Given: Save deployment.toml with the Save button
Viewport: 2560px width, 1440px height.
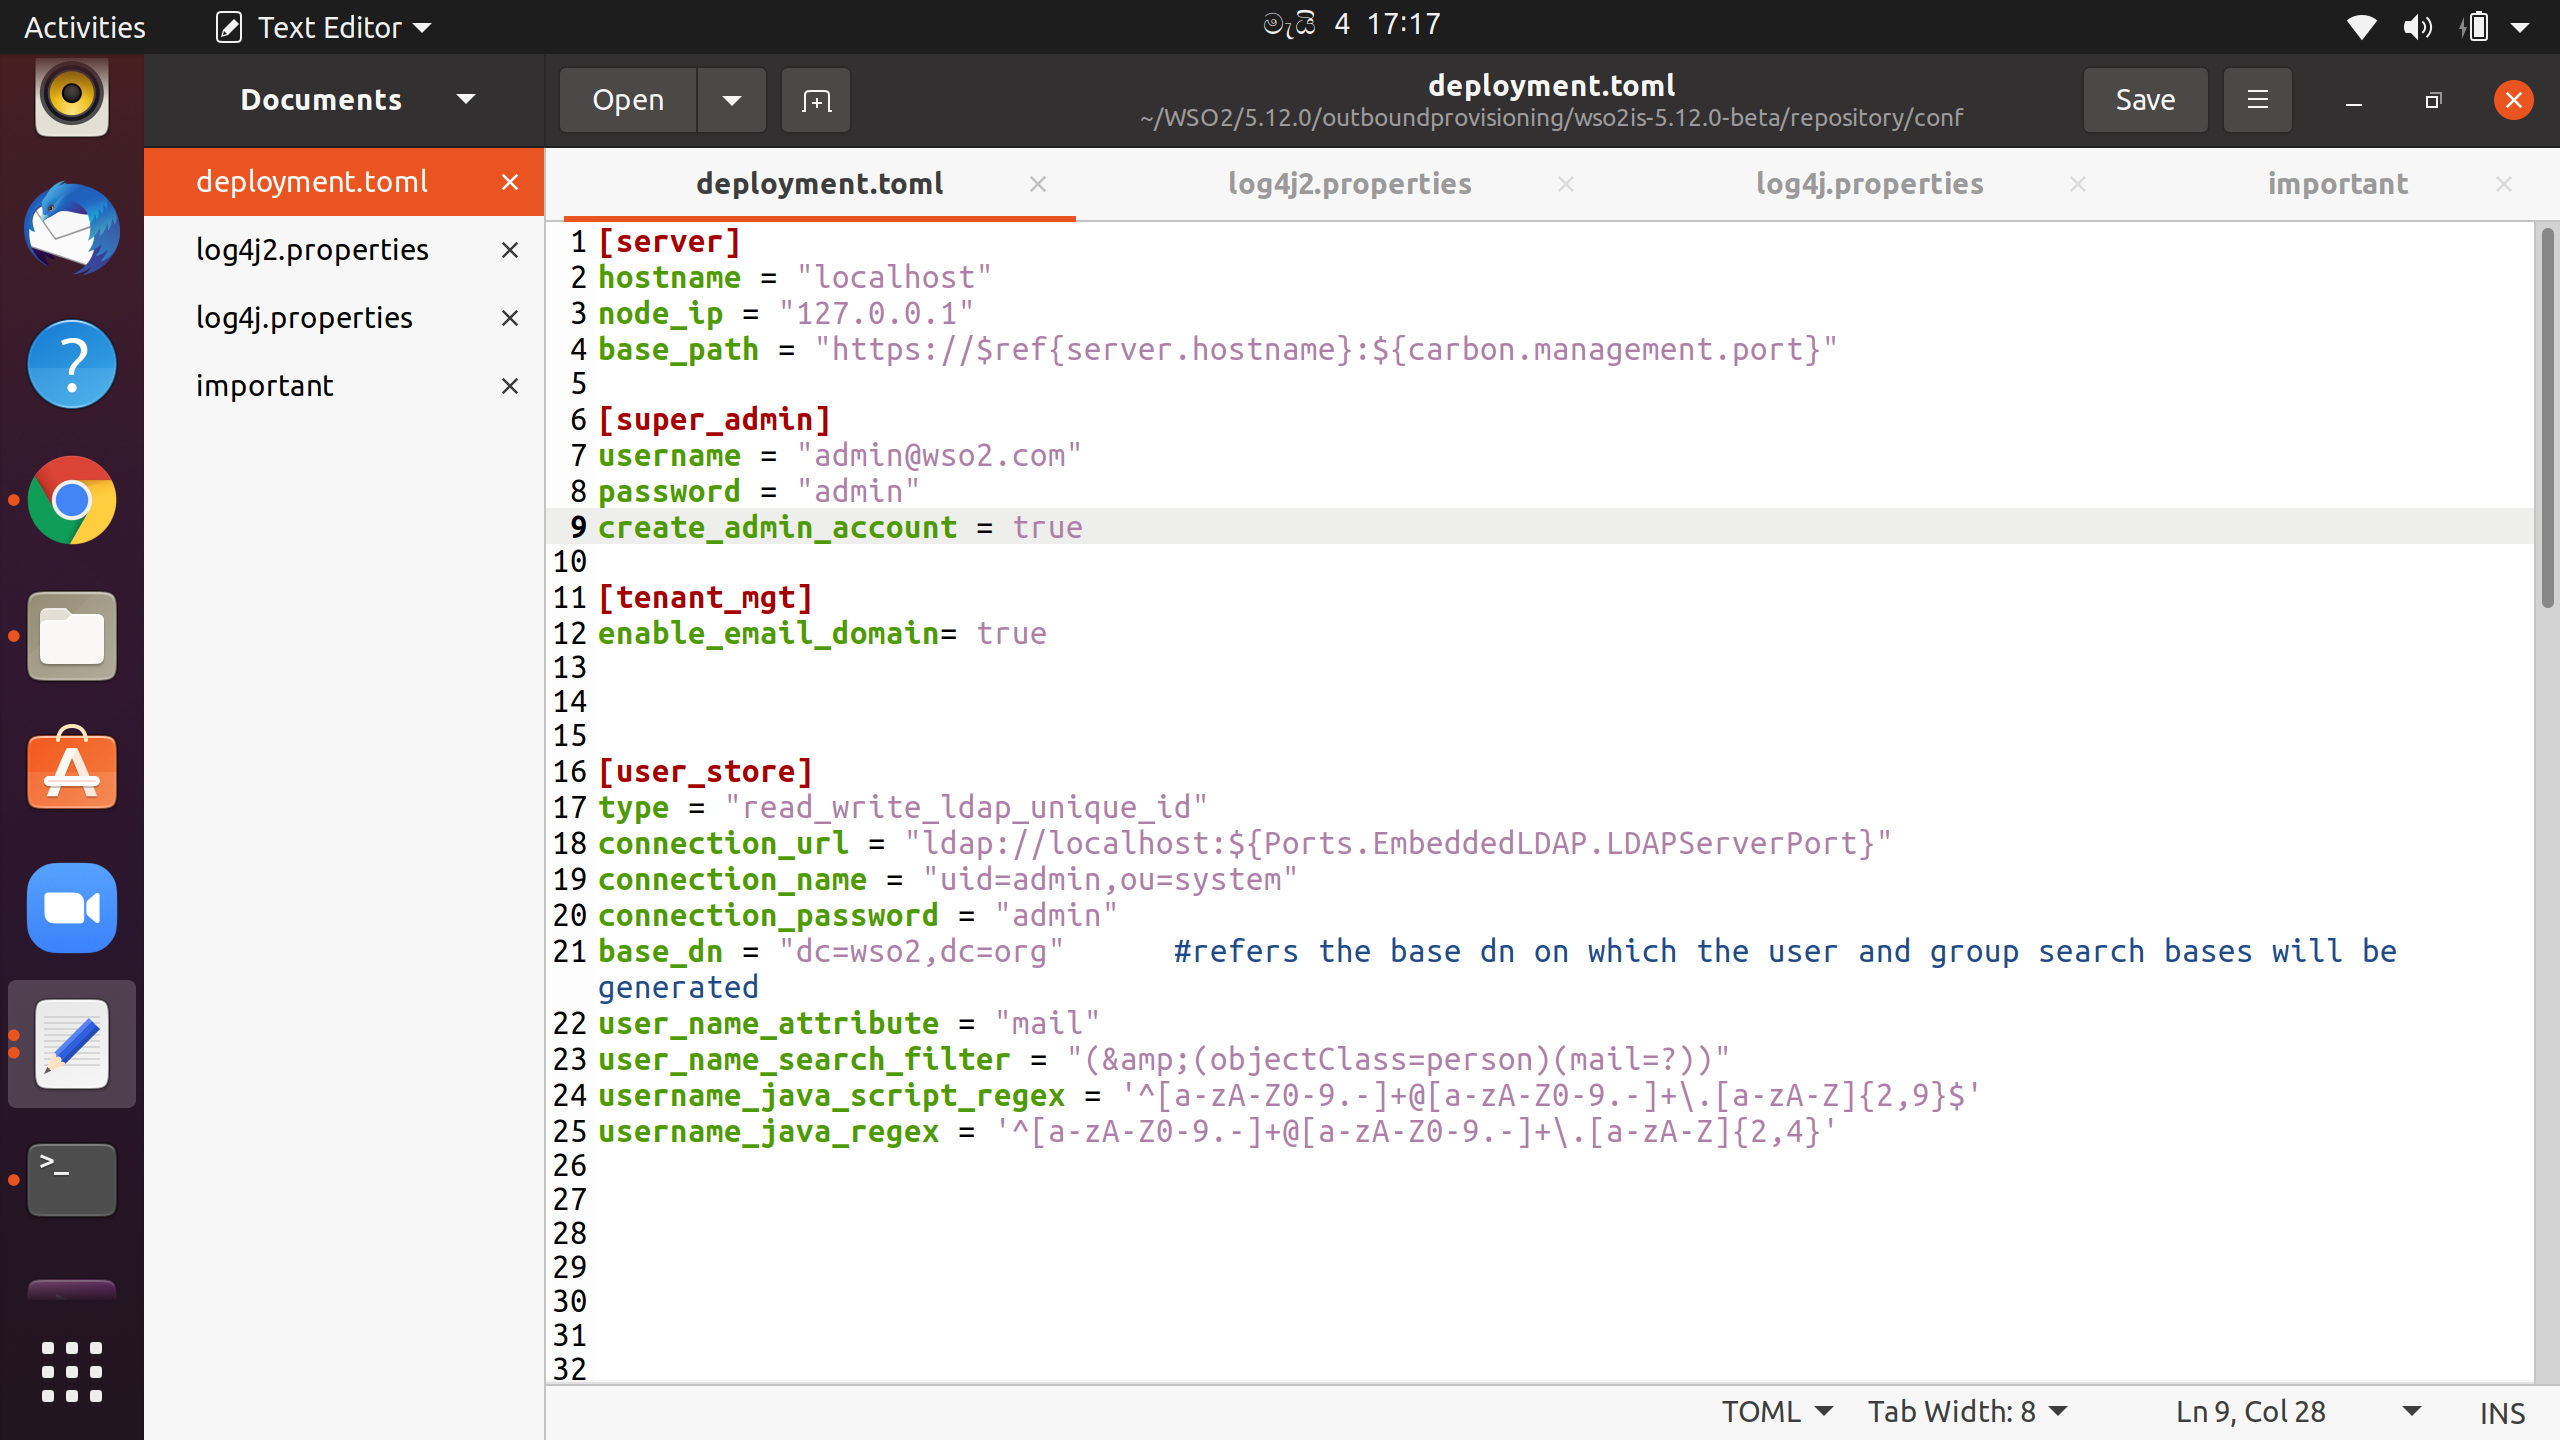Looking at the screenshot, I should click(2144, 99).
